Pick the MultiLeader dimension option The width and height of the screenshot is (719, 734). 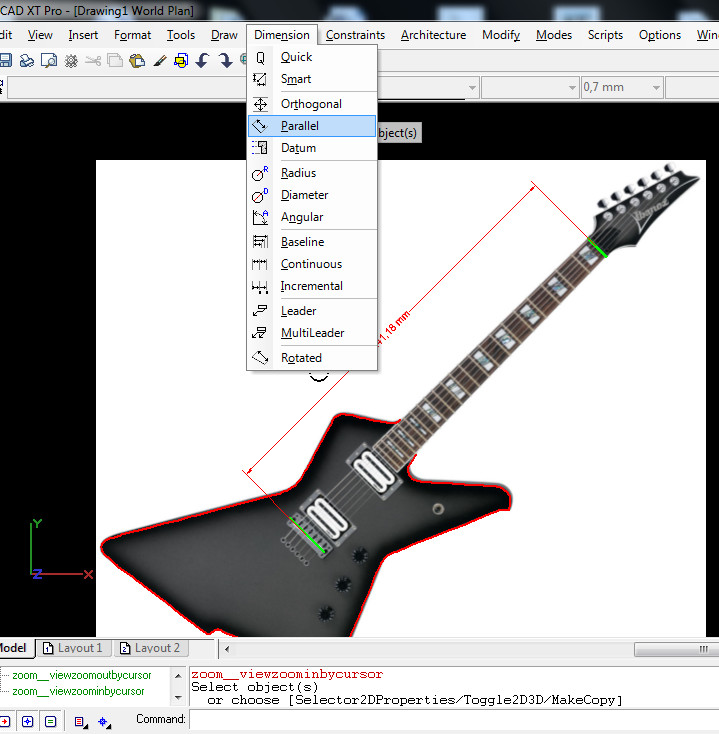click(312, 333)
